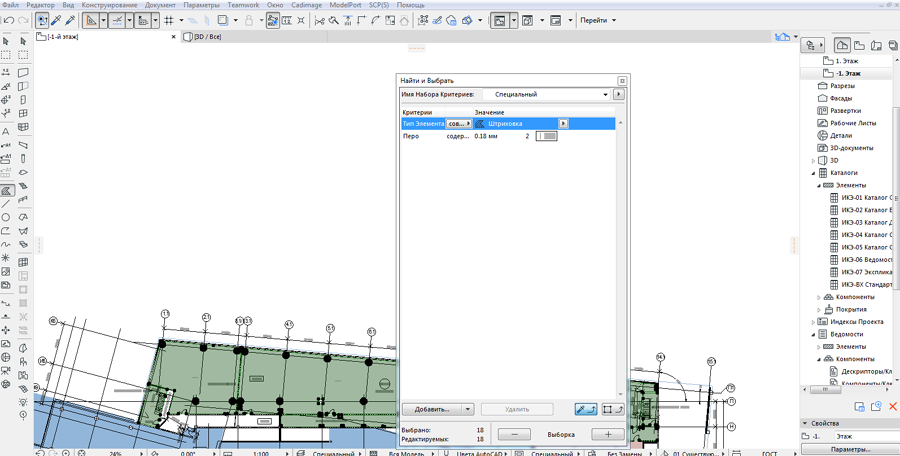Select 1. Этаж in the navigator
Image resolution: width=900 pixels, height=456 pixels.
pyautogui.click(x=847, y=61)
